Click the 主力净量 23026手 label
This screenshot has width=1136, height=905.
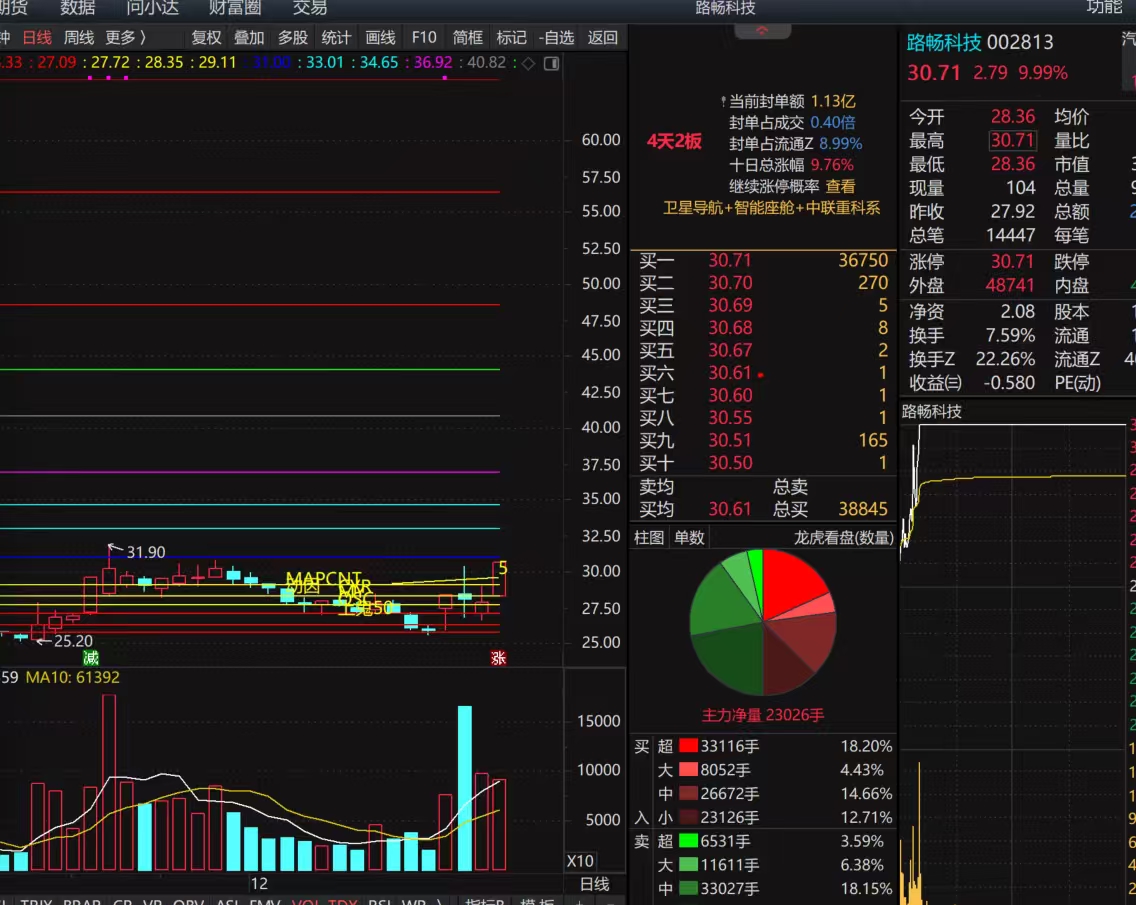tap(763, 715)
